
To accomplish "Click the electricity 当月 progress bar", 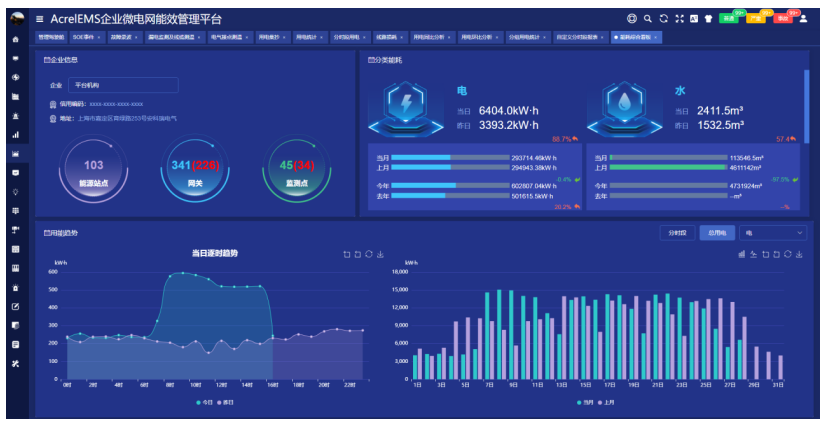I will (450, 158).
